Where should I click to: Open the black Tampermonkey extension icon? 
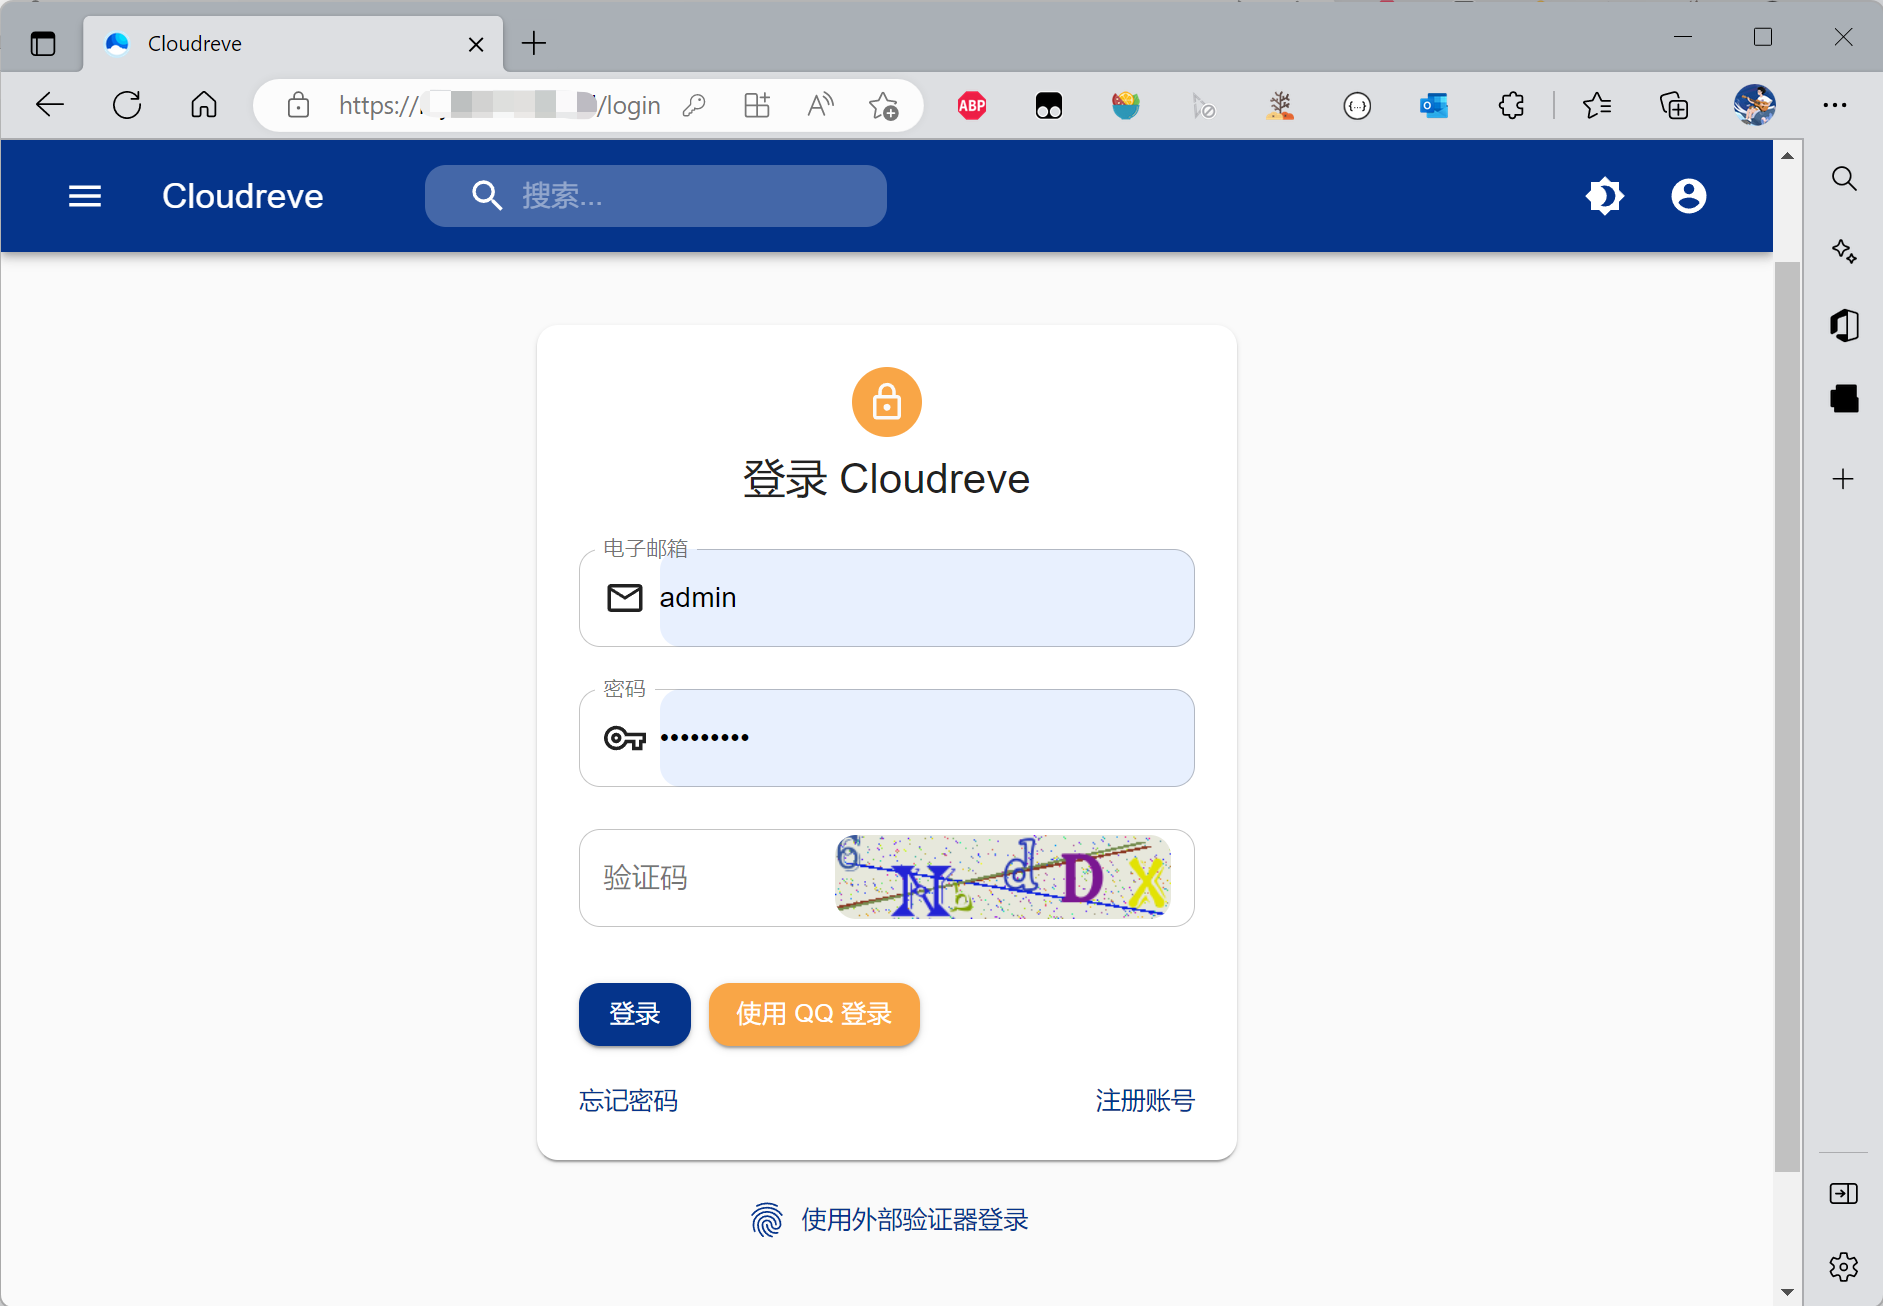pos(1049,105)
